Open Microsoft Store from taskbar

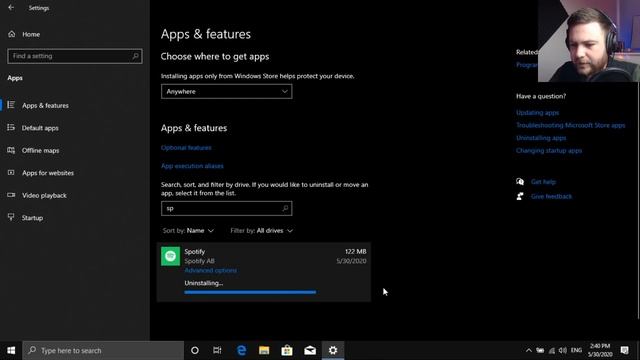(x=287, y=350)
